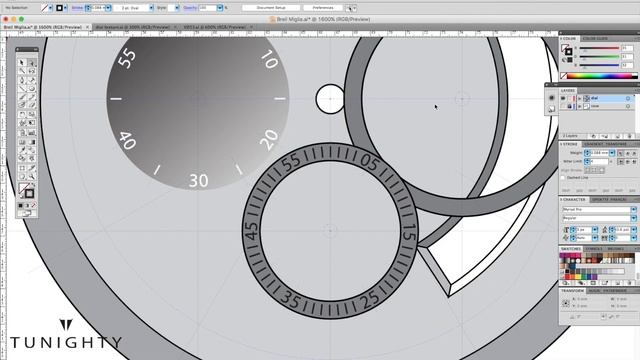The height and width of the screenshot is (360, 640).
Task: Click the Miter Limit stepper arrows
Action: click(x=587, y=162)
